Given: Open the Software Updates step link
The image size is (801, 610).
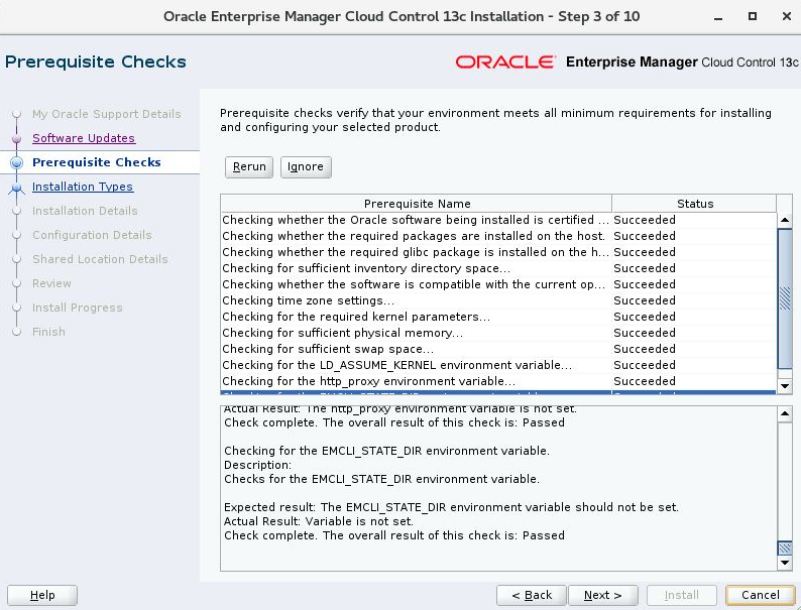Looking at the screenshot, I should click(x=83, y=138).
